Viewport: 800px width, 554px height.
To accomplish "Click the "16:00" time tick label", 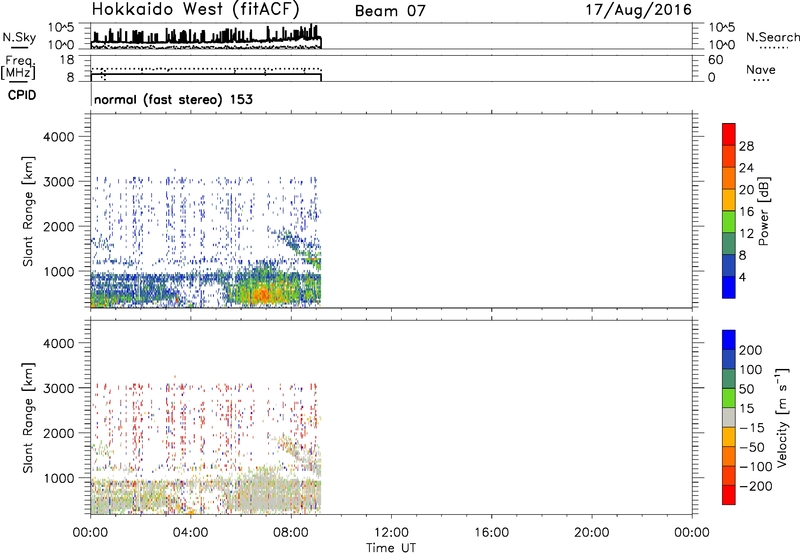I will coord(491,533).
